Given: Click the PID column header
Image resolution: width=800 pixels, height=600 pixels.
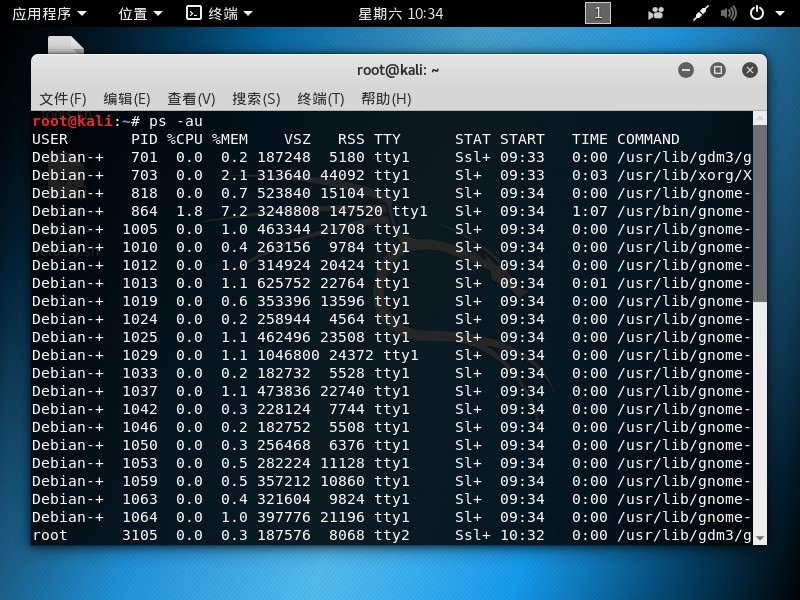Looking at the screenshot, I should point(144,139).
